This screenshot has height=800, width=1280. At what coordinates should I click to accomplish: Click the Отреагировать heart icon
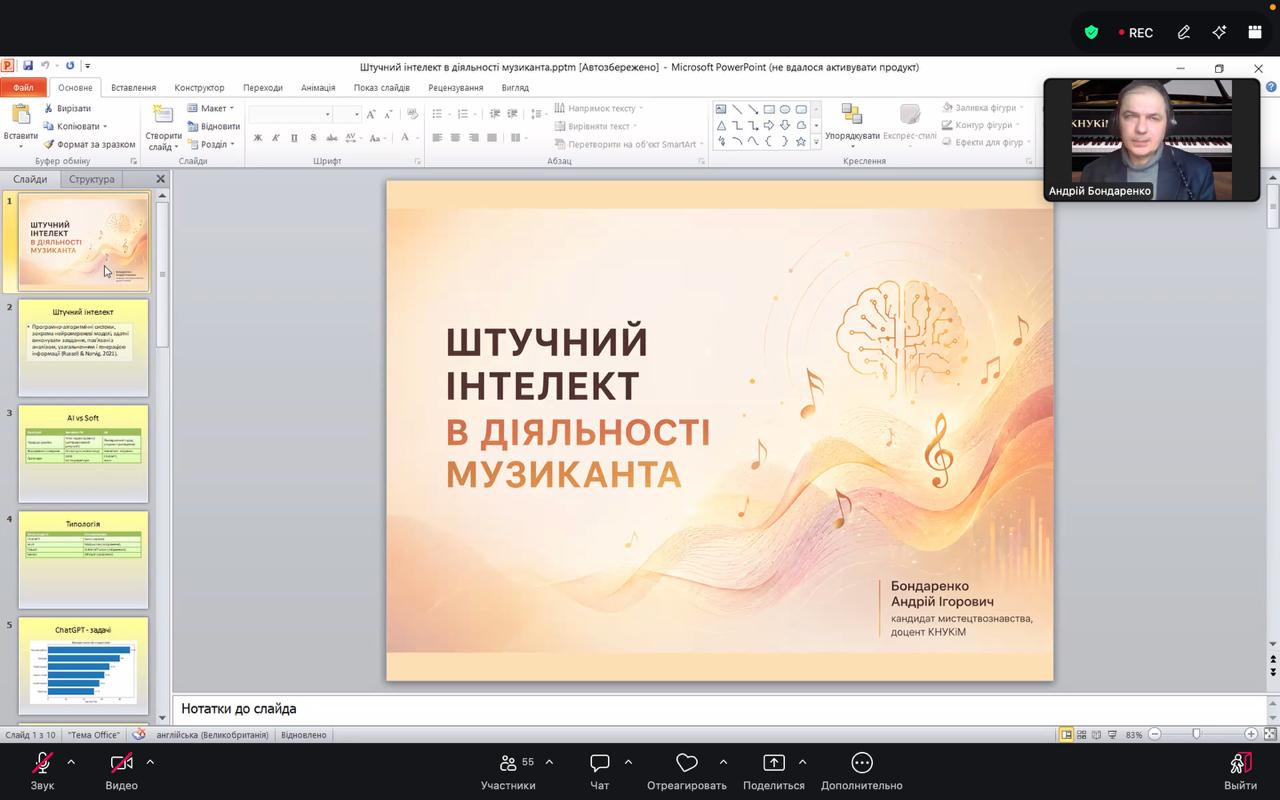point(687,763)
